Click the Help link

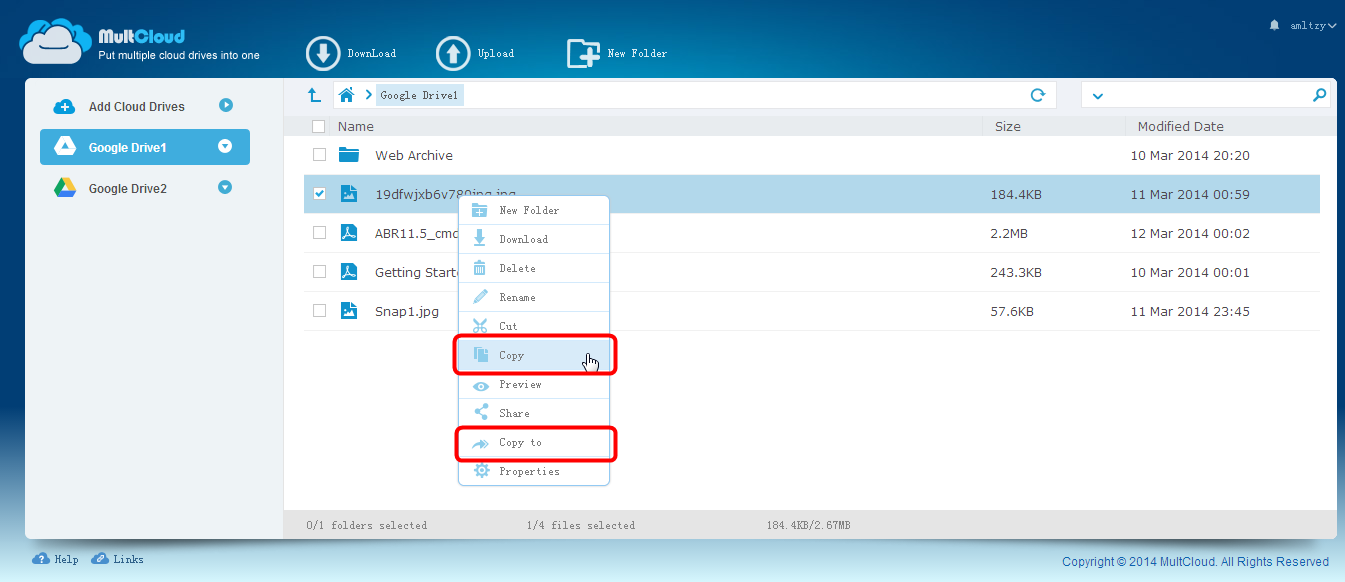67,560
